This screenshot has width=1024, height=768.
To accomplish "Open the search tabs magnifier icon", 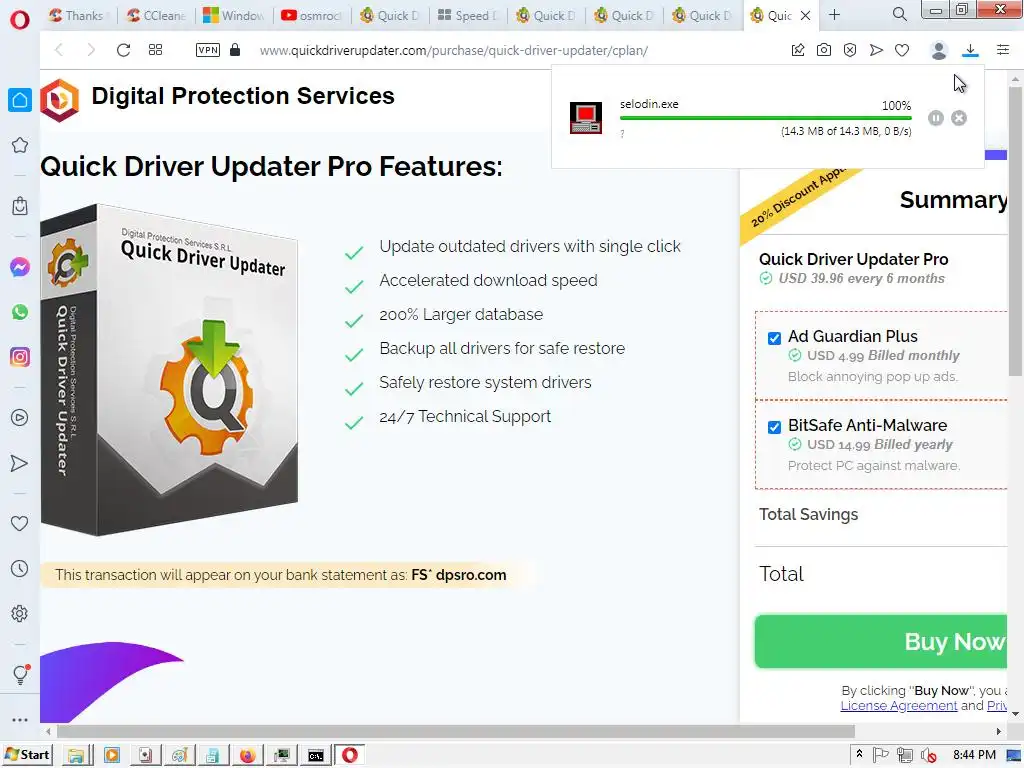I will click(900, 14).
